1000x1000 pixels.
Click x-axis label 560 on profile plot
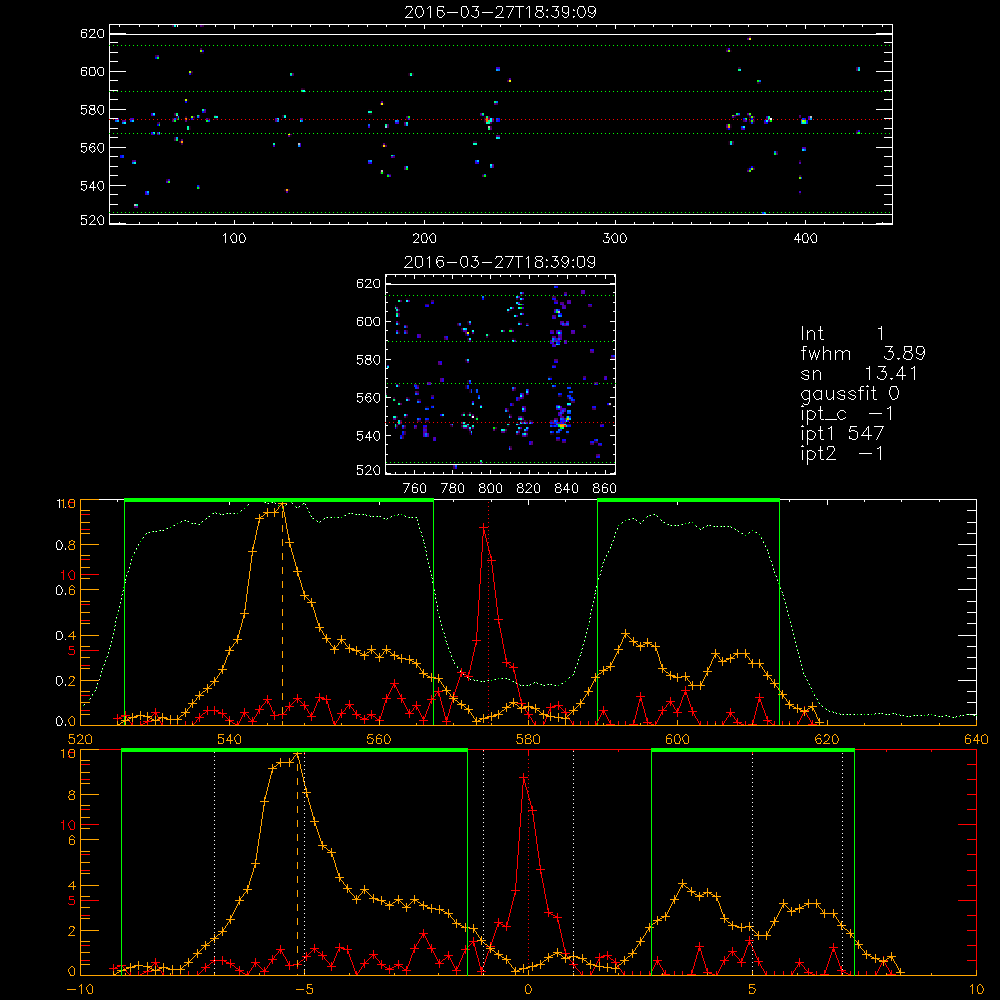click(x=379, y=739)
